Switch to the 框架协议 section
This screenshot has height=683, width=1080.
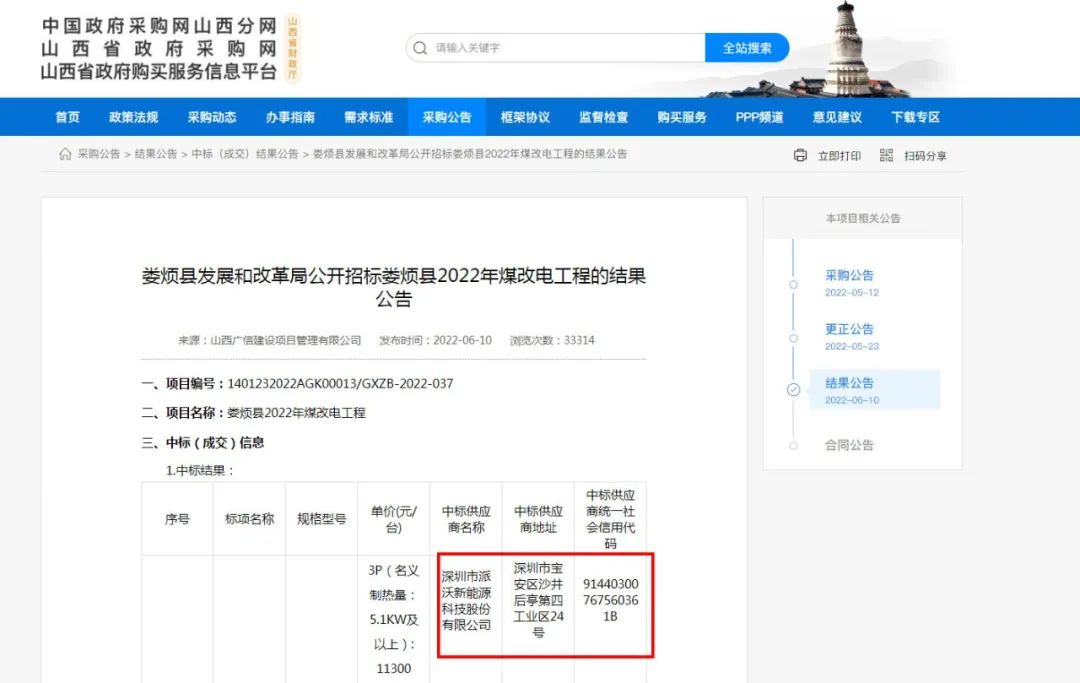(x=525, y=117)
